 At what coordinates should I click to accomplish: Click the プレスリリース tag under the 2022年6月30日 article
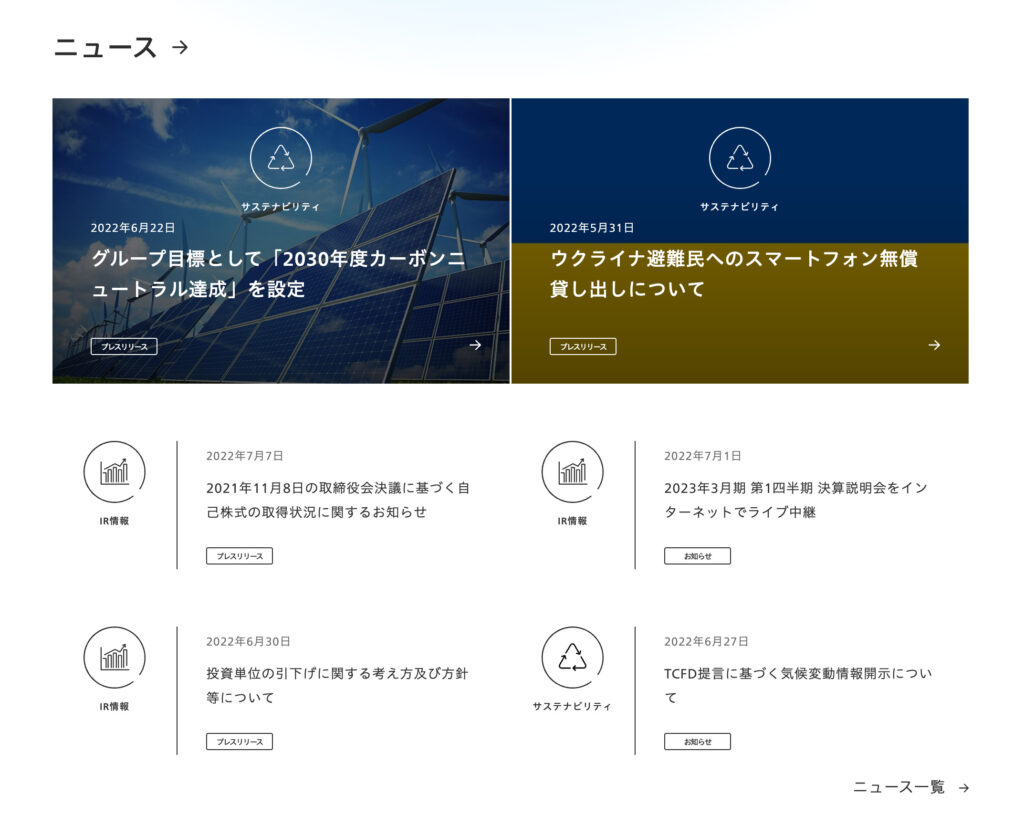(240, 741)
